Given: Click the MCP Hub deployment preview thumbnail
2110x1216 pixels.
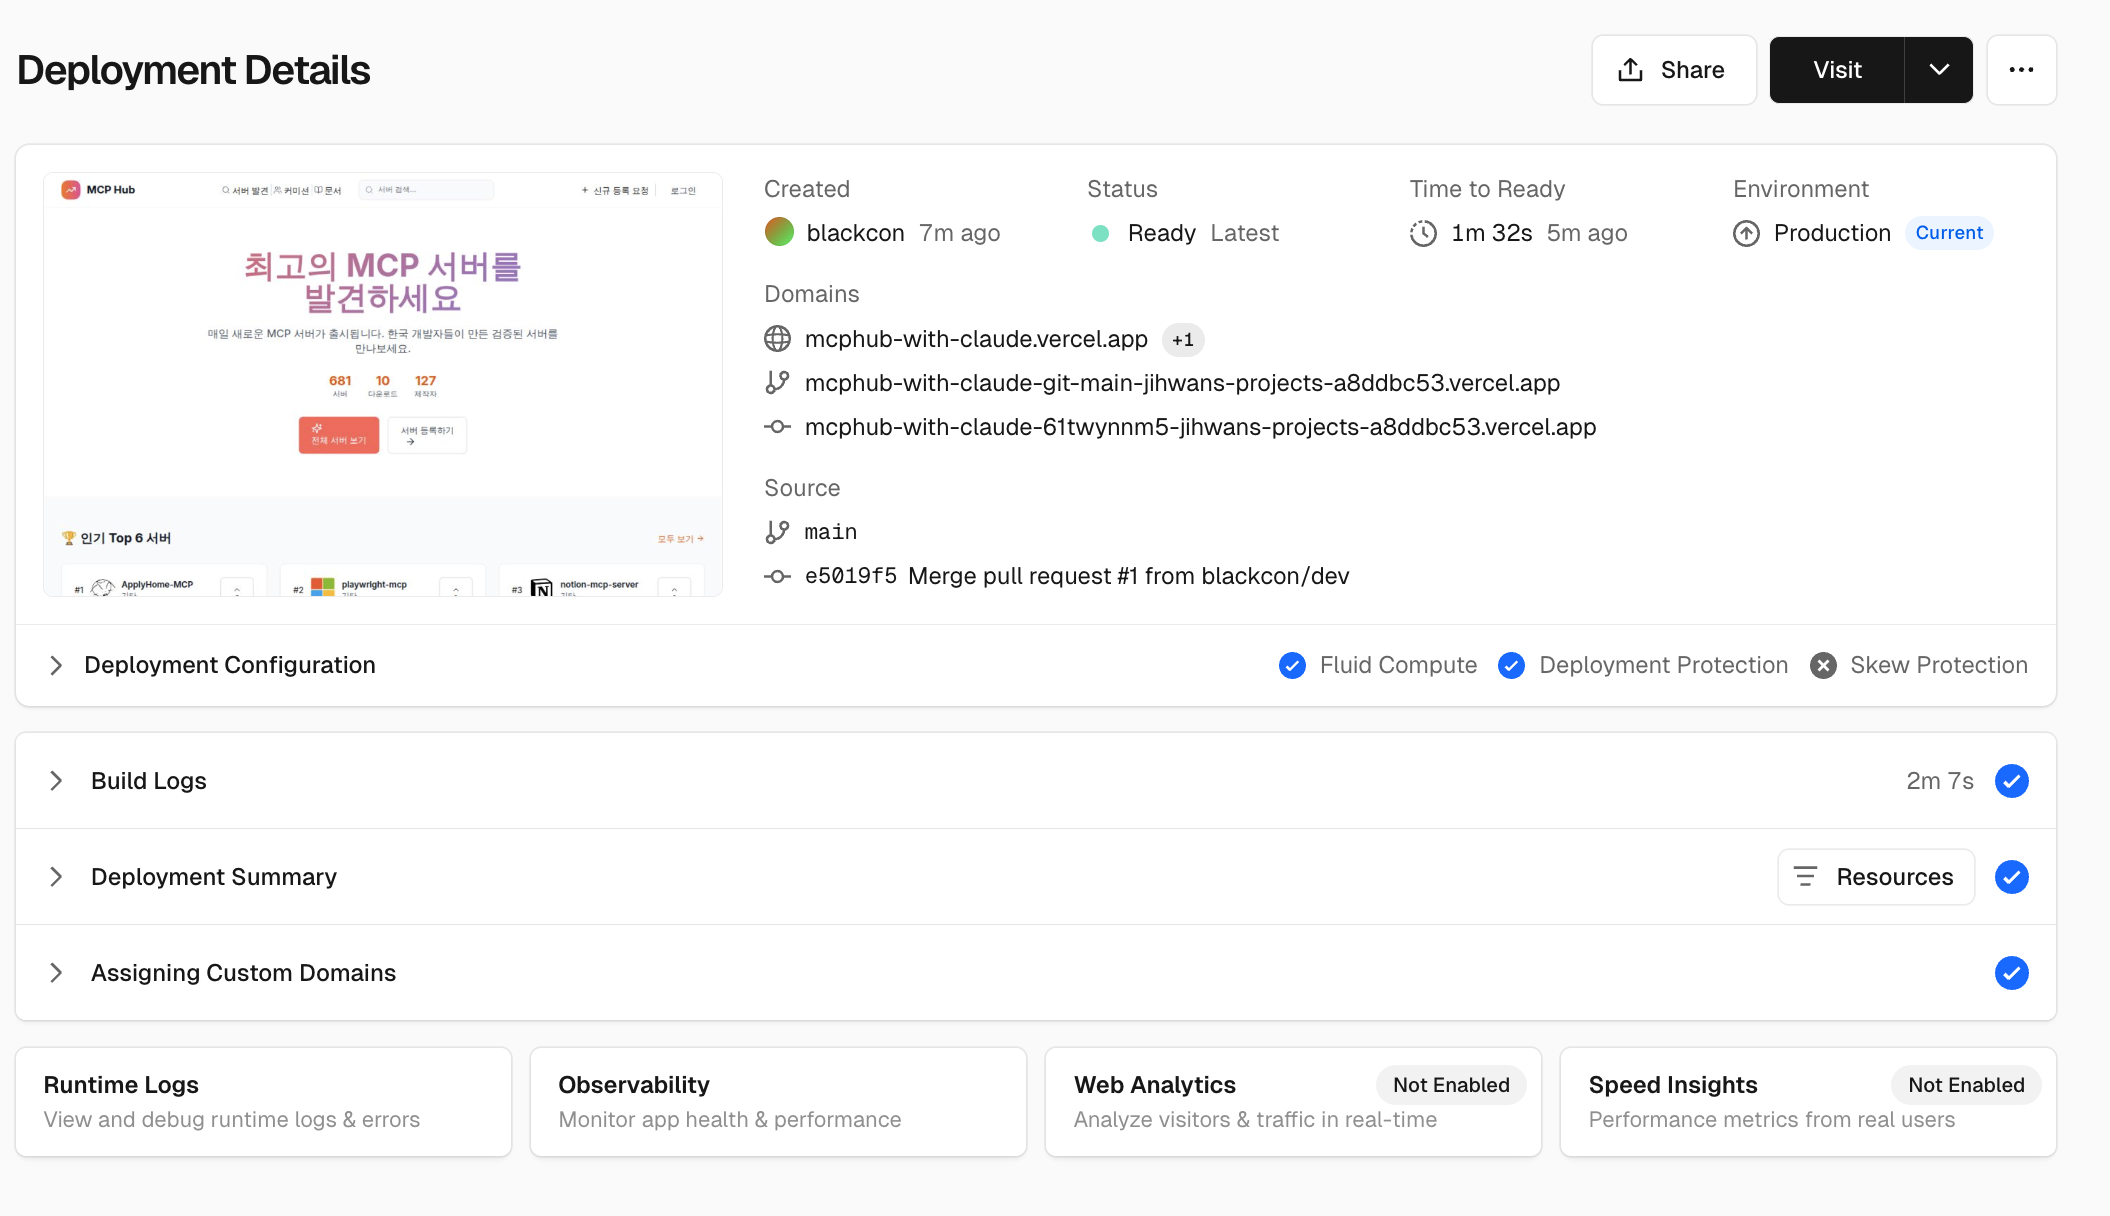Looking at the screenshot, I should click(x=383, y=384).
